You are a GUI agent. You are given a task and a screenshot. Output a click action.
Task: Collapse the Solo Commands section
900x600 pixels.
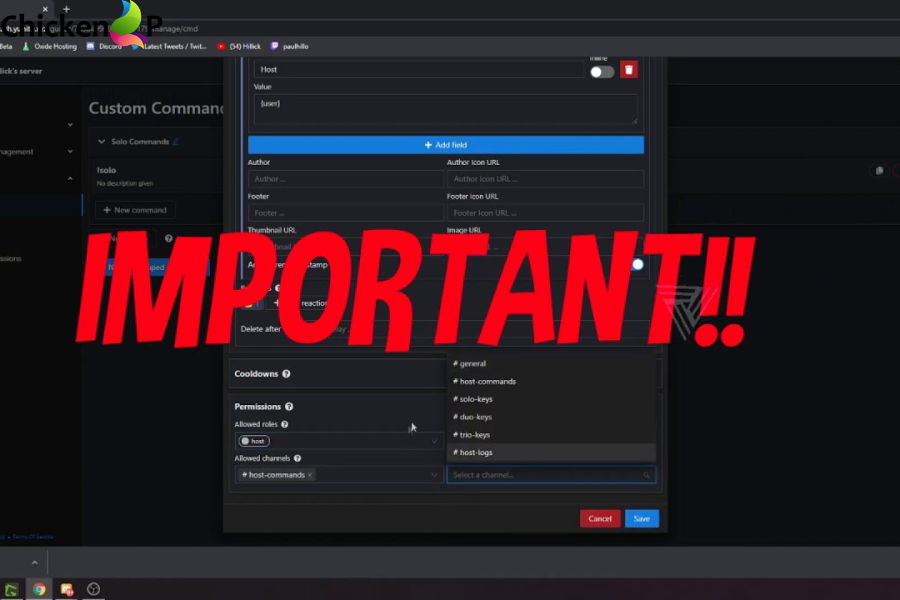(x=102, y=142)
